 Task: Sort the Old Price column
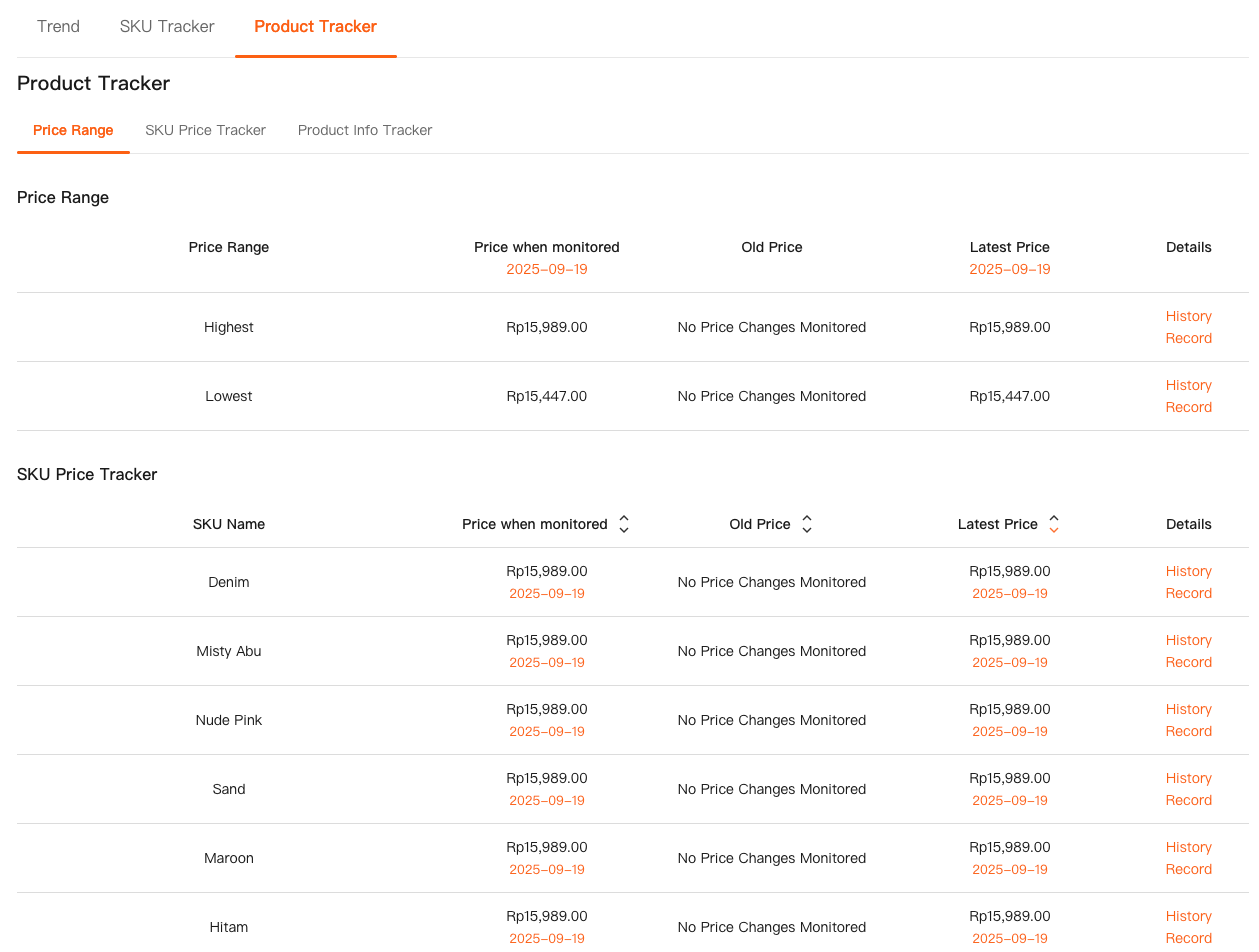point(806,524)
